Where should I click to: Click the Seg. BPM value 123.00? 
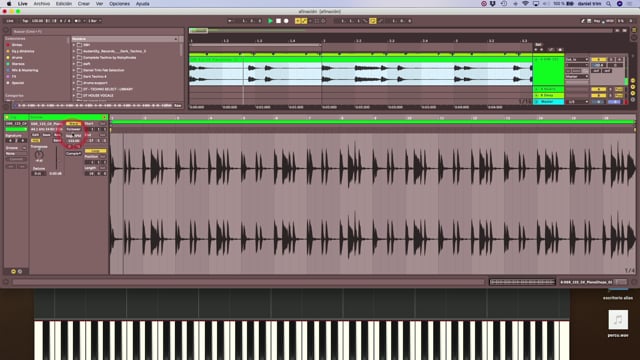[73, 141]
